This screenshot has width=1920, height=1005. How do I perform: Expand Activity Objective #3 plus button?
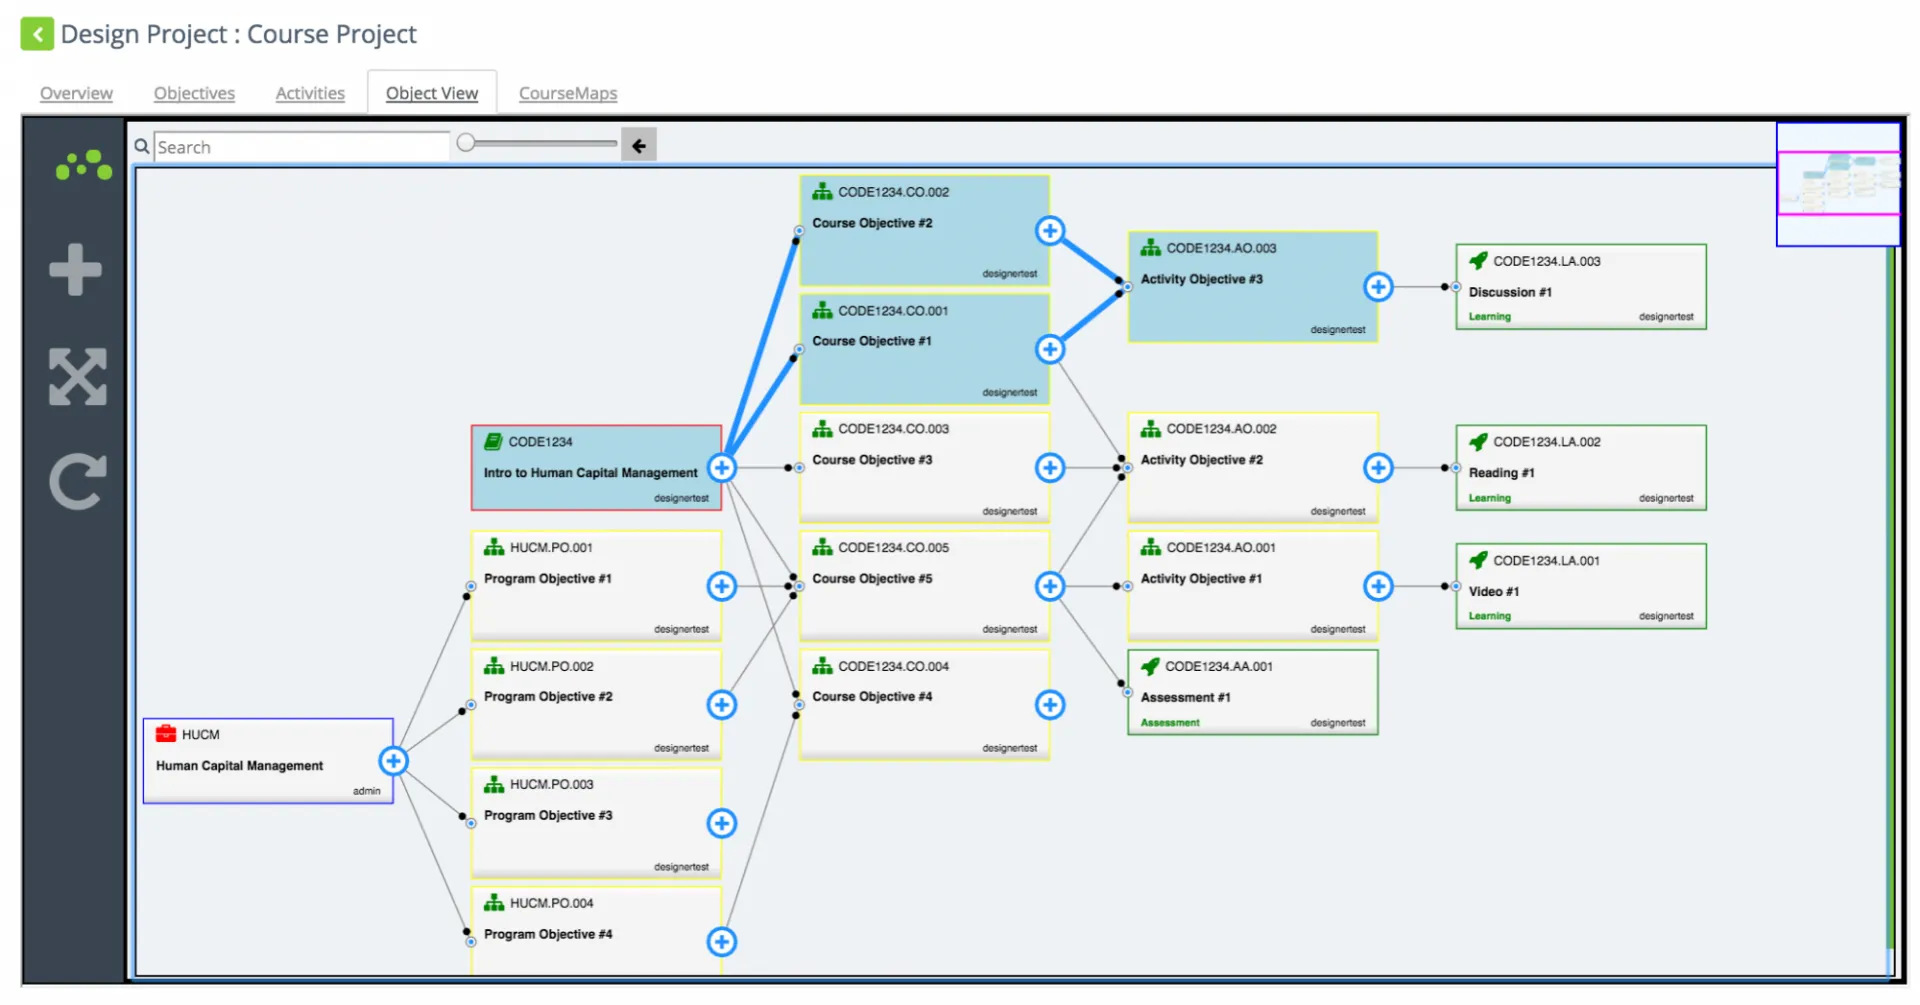click(x=1379, y=287)
